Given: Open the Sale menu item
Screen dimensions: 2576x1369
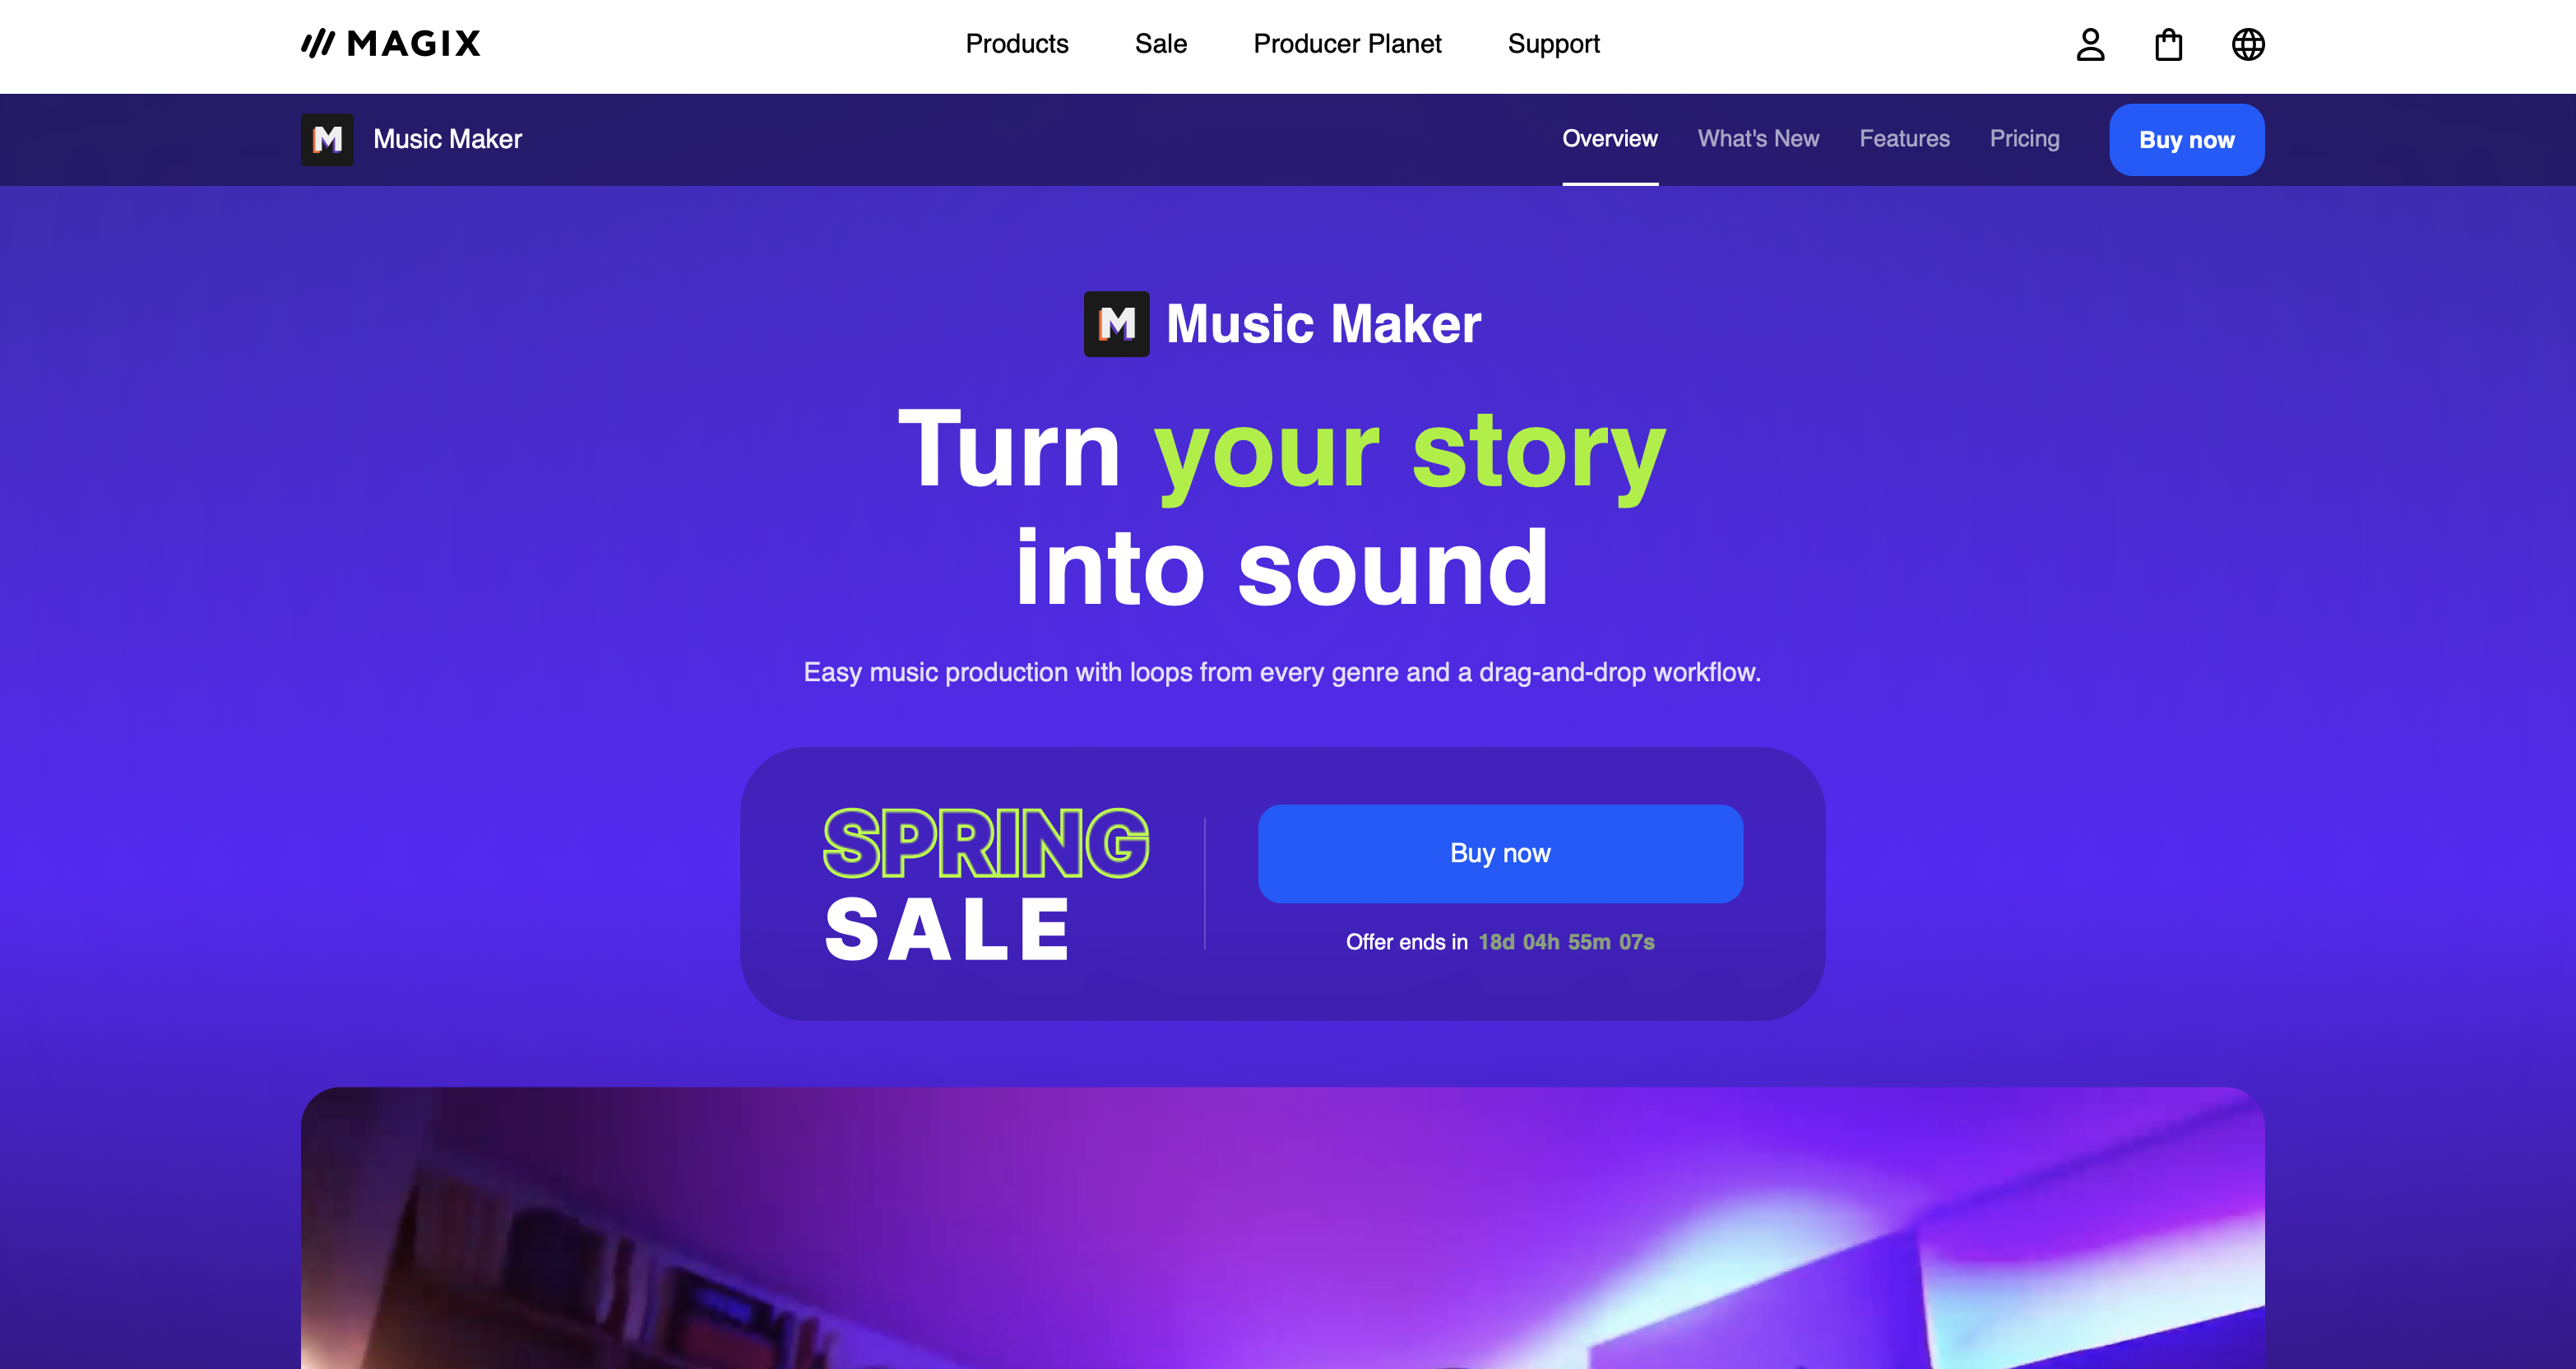Looking at the screenshot, I should click(x=1161, y=44).
